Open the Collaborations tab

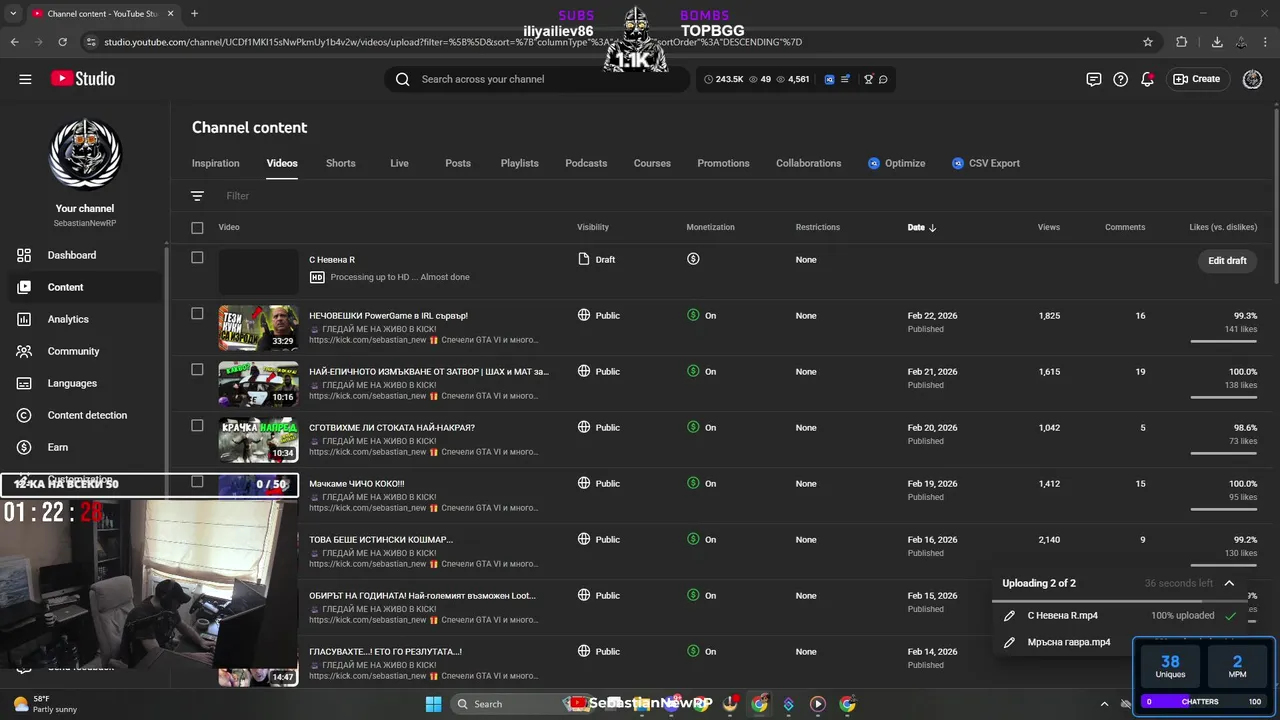click(808, 163)
